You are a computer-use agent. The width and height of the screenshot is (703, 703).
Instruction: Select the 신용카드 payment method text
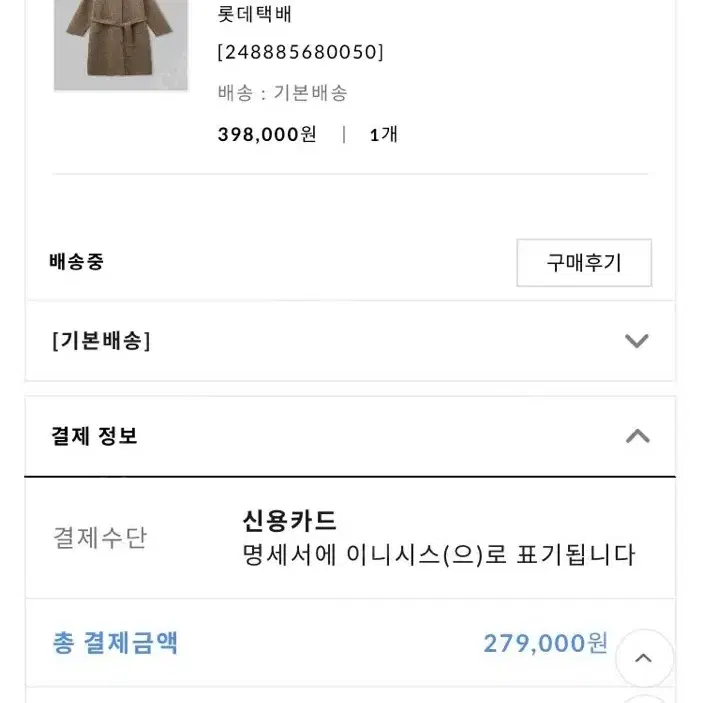coord(290,521)
